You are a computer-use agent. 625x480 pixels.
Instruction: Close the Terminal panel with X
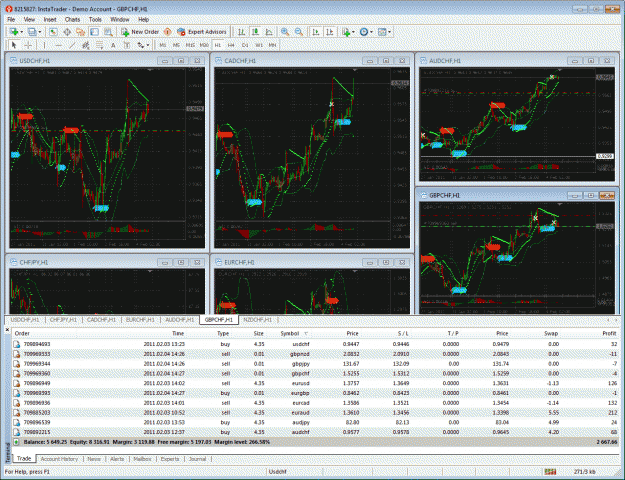click(7, 330)
